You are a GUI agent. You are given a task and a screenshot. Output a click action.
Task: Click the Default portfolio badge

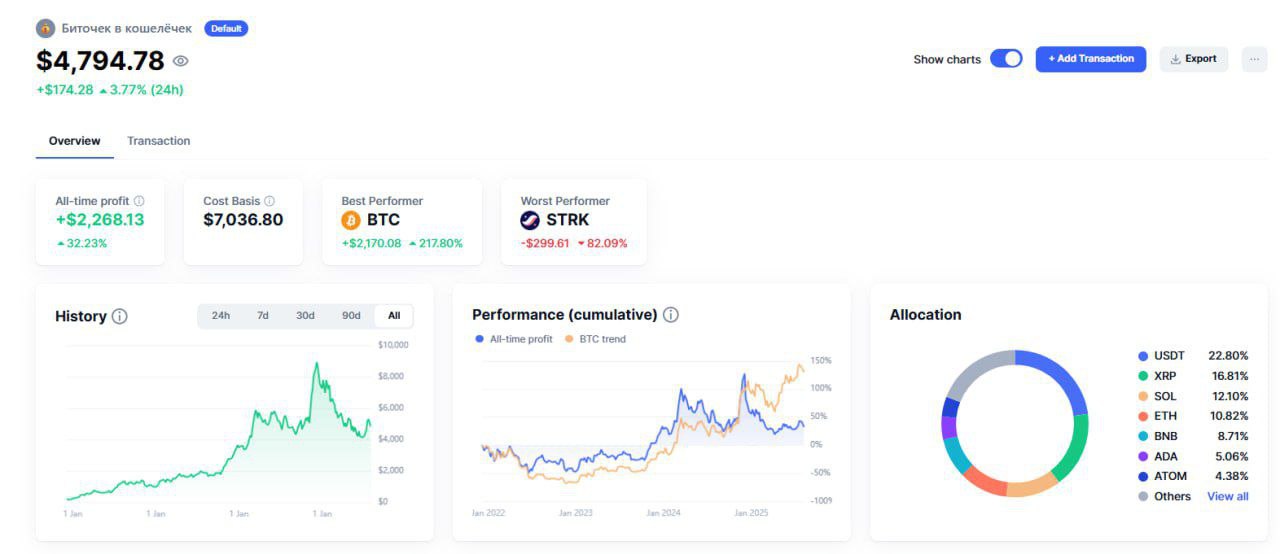(226, 28)
